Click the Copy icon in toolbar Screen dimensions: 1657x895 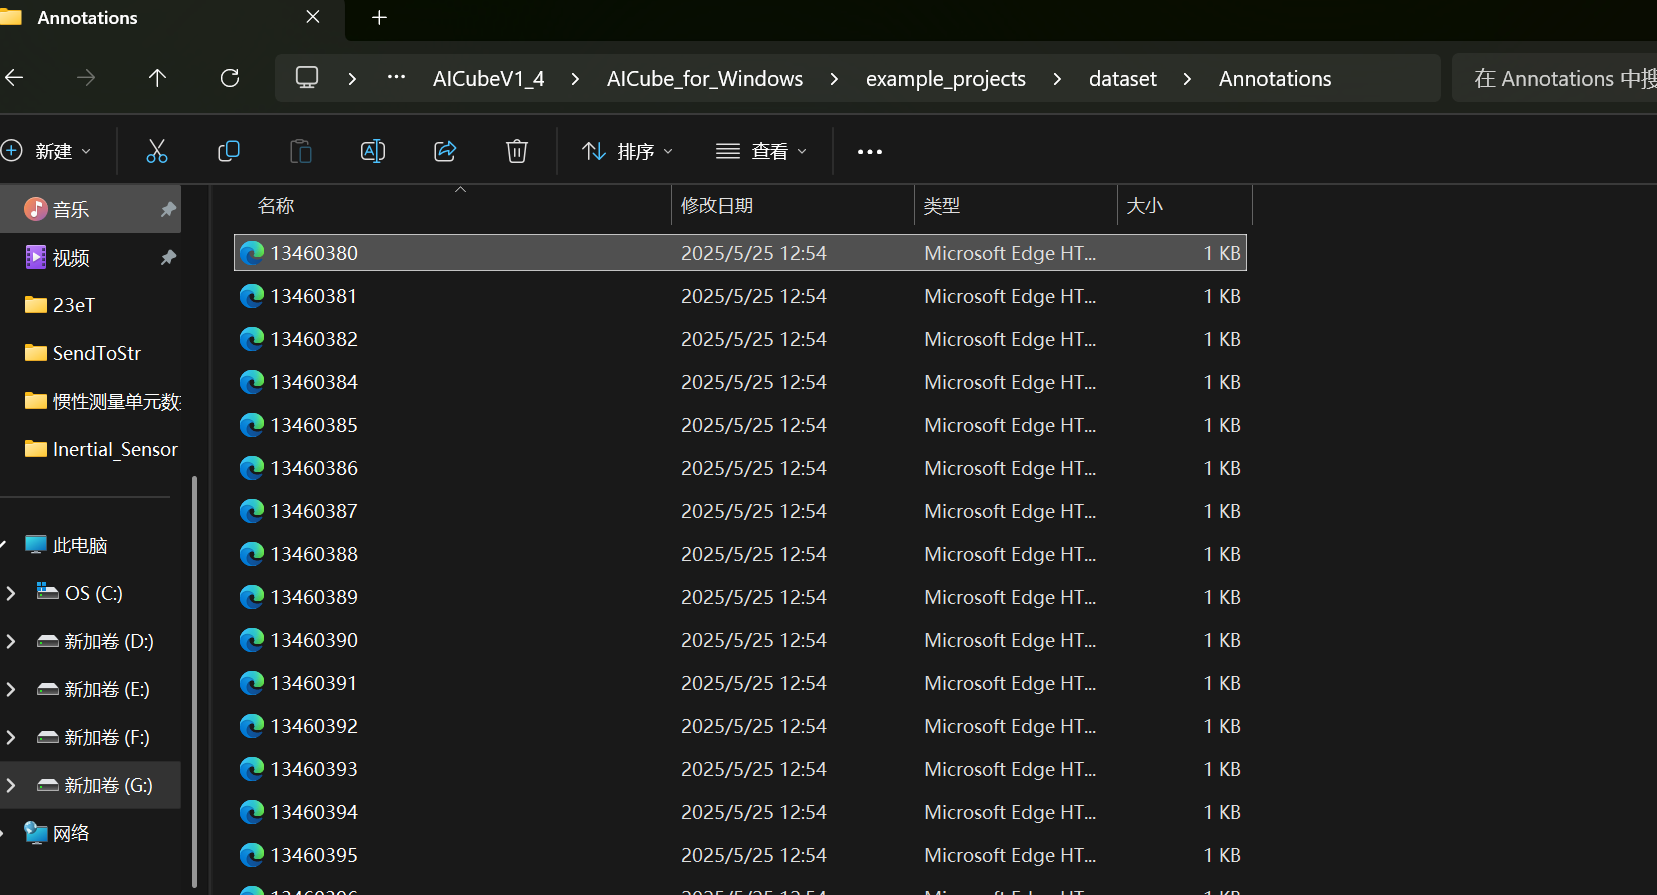click(229, 151)
